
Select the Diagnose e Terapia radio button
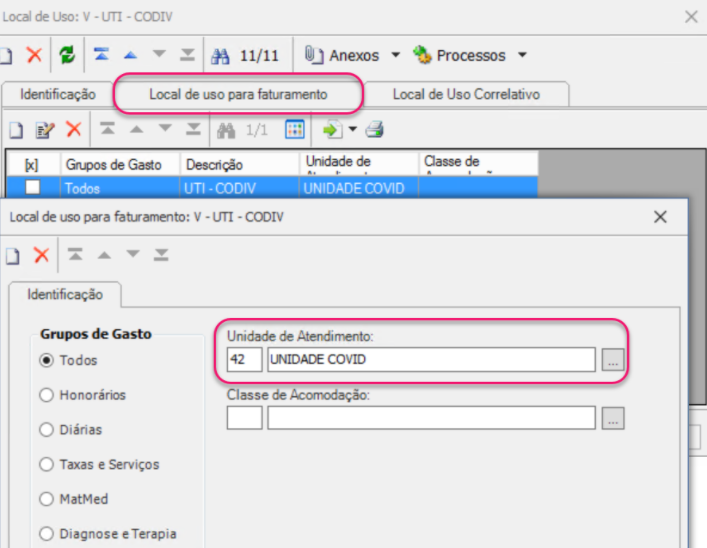click(46, 534)
